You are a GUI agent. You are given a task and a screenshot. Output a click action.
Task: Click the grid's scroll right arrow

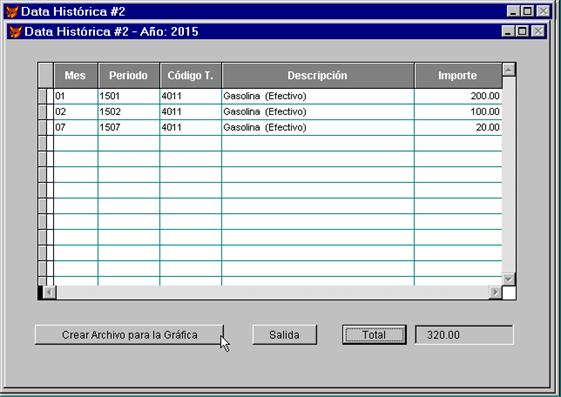pos(496,293)
